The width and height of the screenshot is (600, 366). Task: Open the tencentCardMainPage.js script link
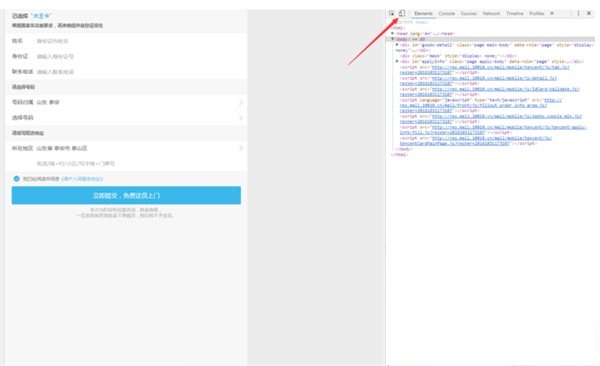(476, 141)
